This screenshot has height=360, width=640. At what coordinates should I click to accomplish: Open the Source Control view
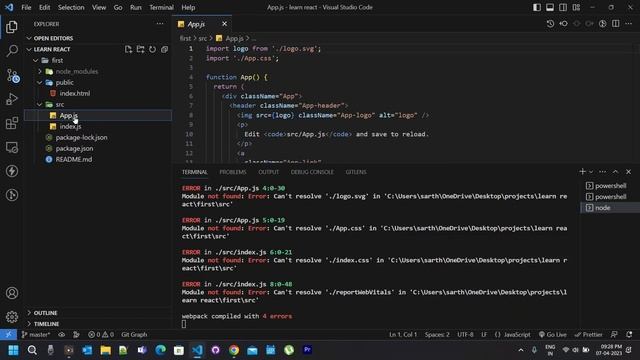coord(12,76)
